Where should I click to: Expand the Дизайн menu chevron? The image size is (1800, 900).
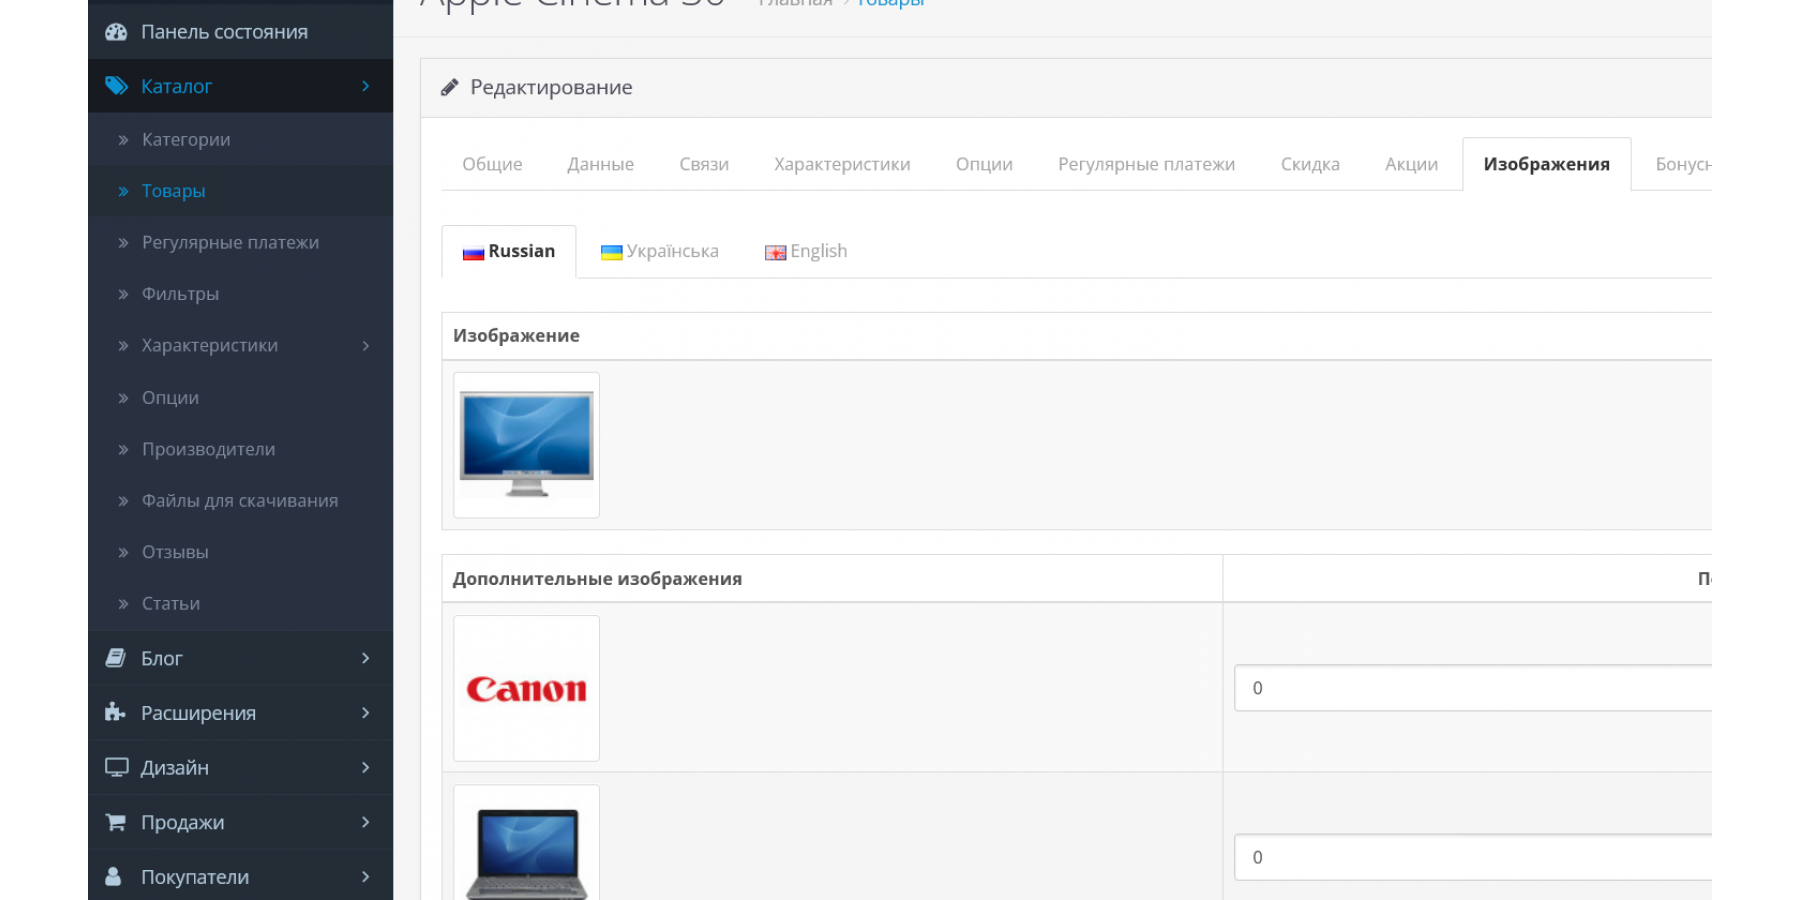366,767
